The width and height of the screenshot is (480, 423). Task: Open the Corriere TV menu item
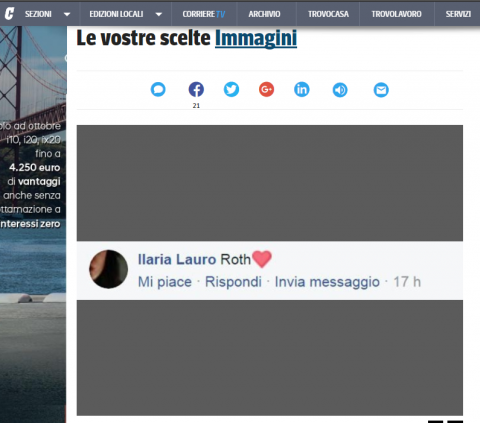tap(204, 14)
